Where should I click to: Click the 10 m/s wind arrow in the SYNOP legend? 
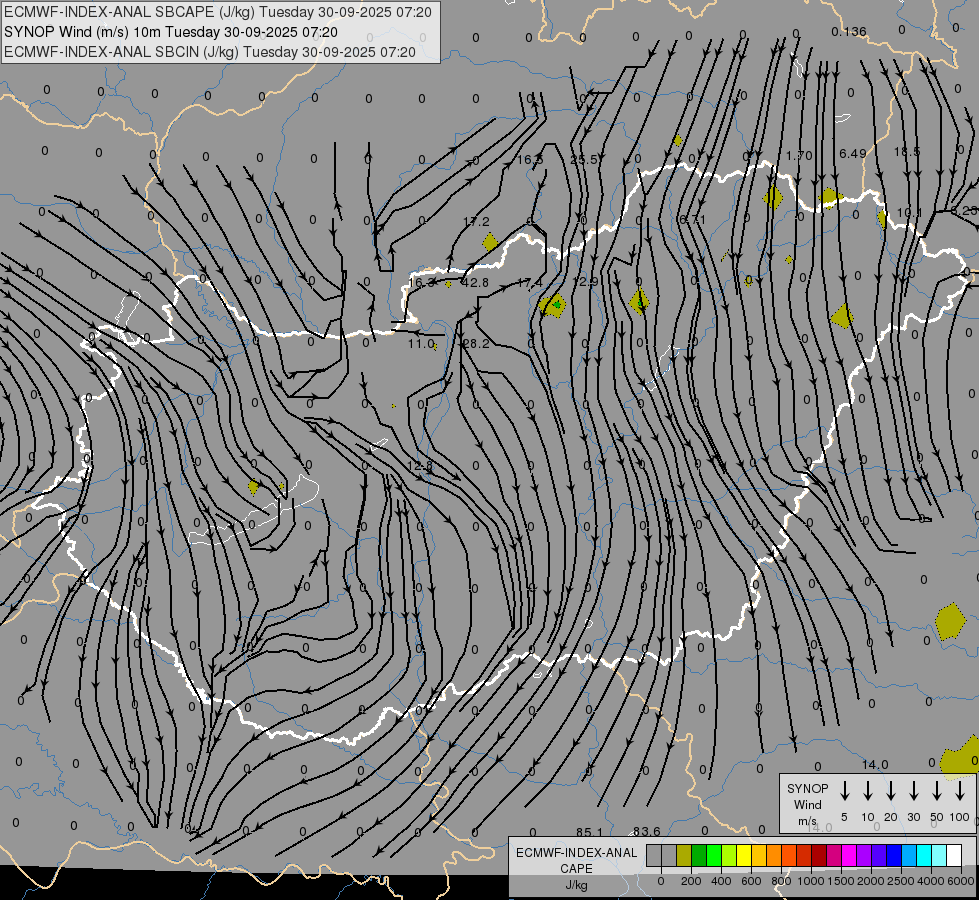pos(867,791)
